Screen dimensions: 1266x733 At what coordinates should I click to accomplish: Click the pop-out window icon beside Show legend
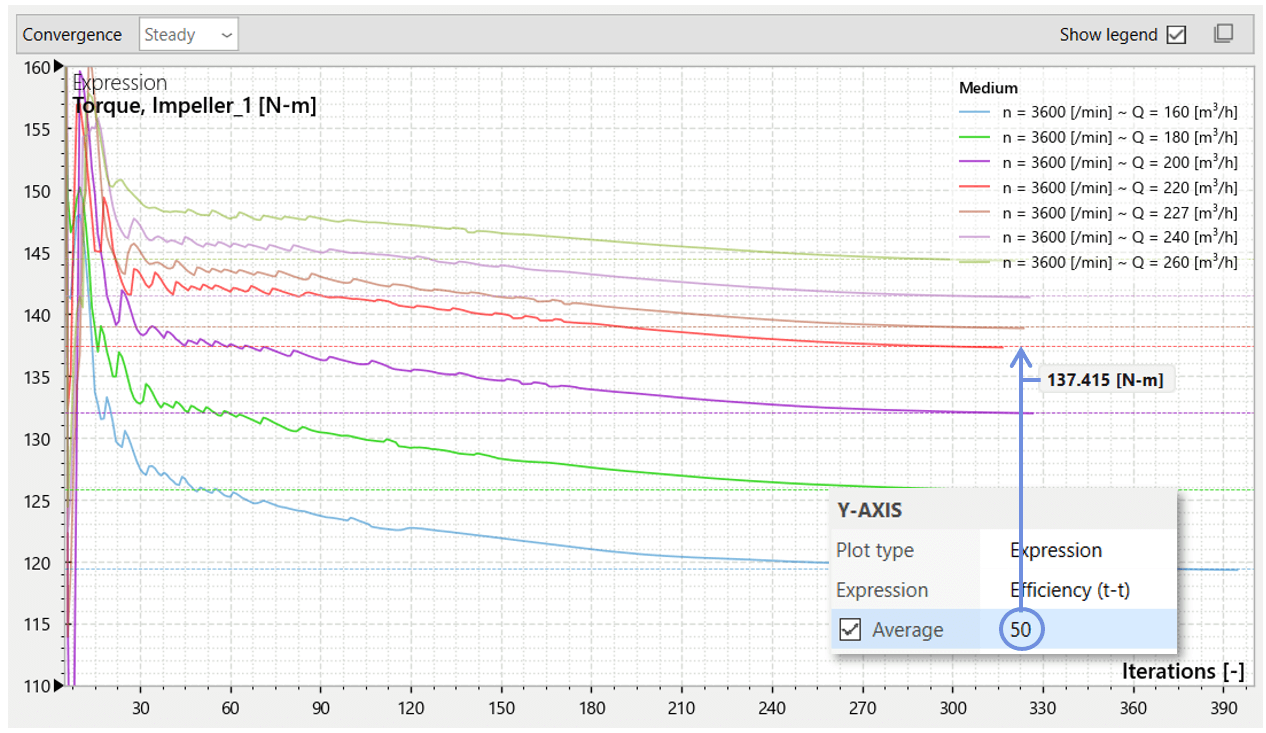[1223, 34]
